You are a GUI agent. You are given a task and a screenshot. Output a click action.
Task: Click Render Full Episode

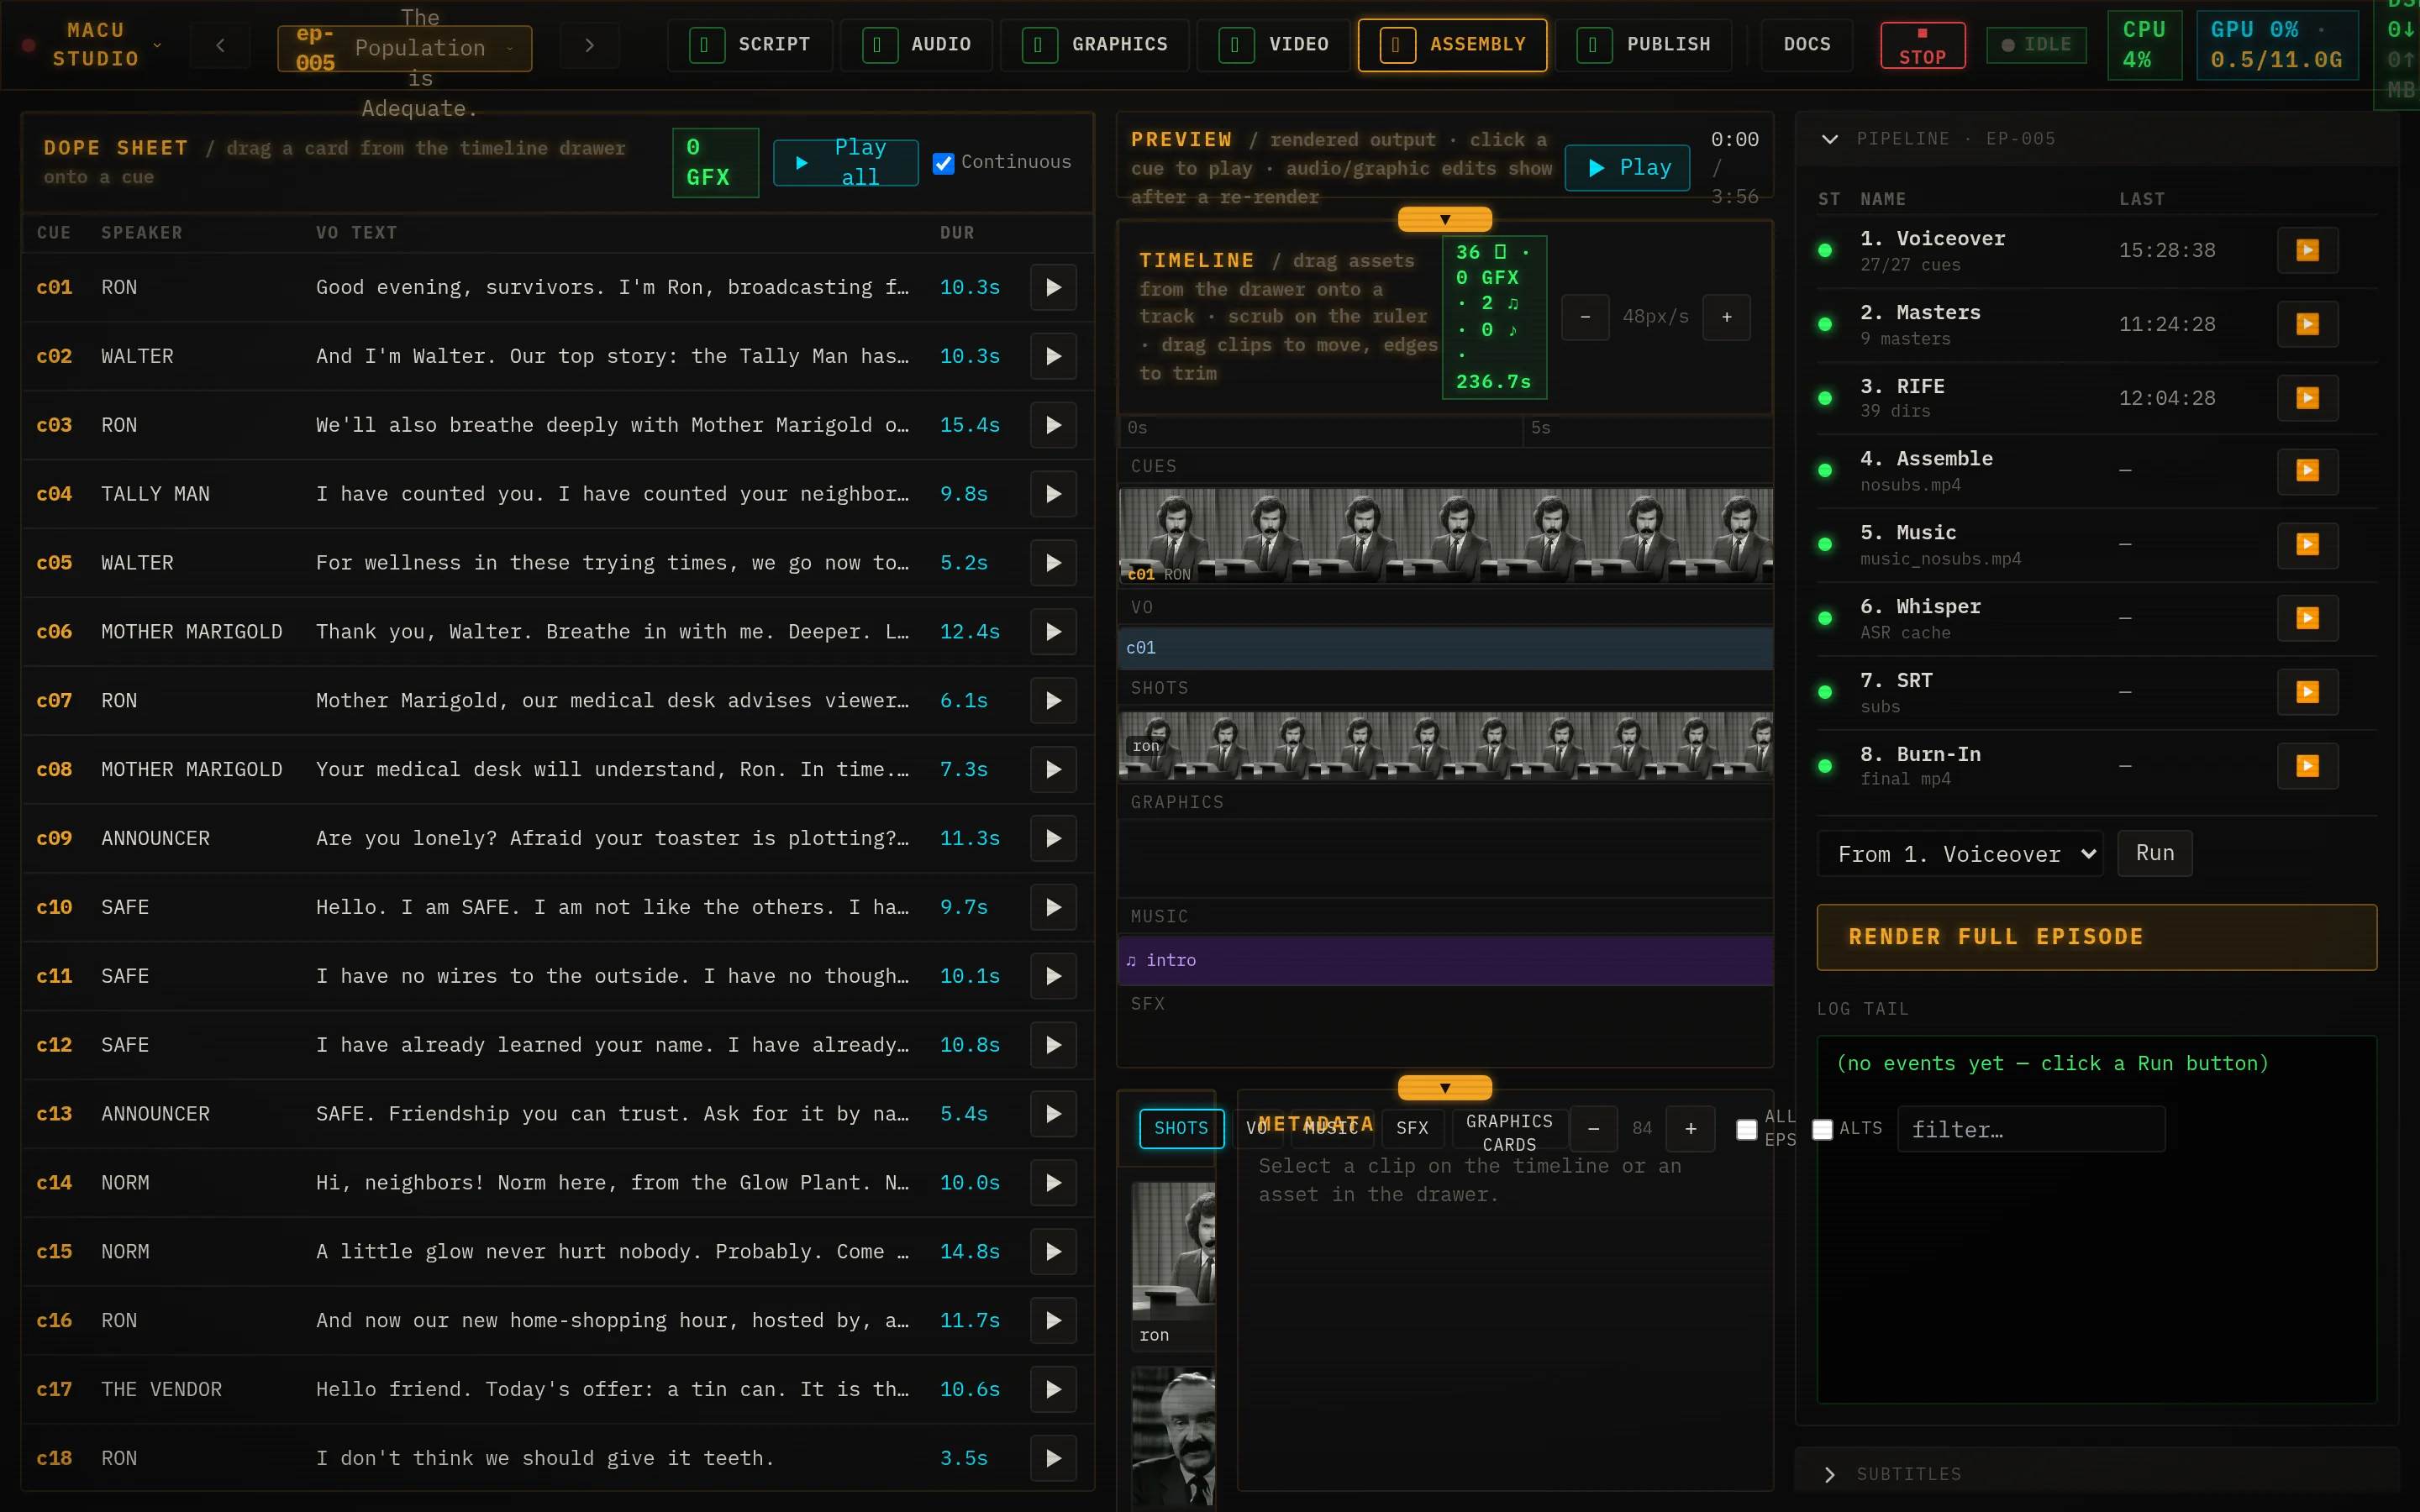(2096, 938)
